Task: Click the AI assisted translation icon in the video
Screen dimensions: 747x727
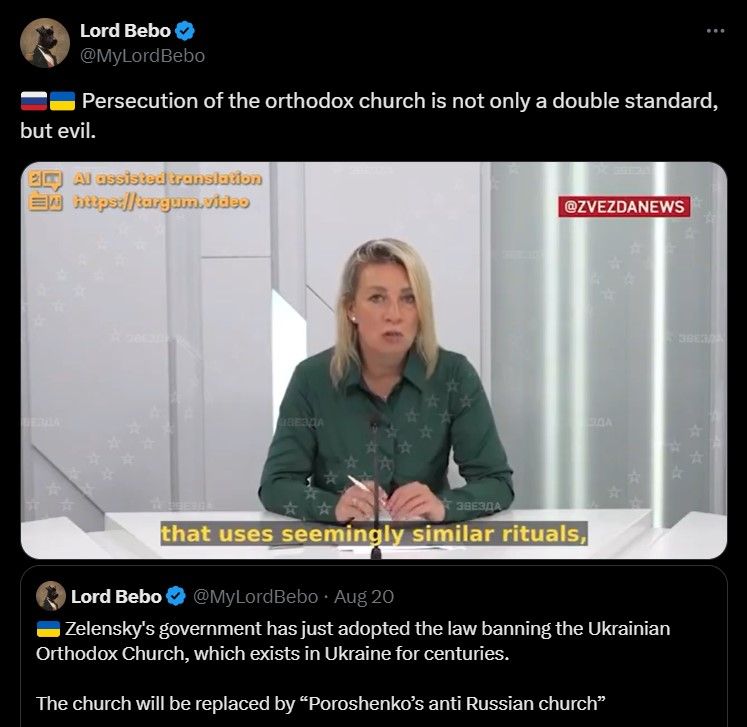Action: (x=46, y=190)
